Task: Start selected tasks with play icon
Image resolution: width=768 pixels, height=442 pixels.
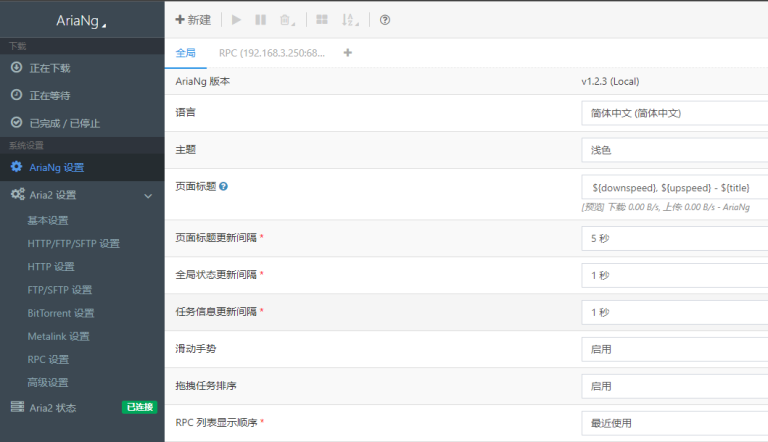Action: (x=237, y=20)
